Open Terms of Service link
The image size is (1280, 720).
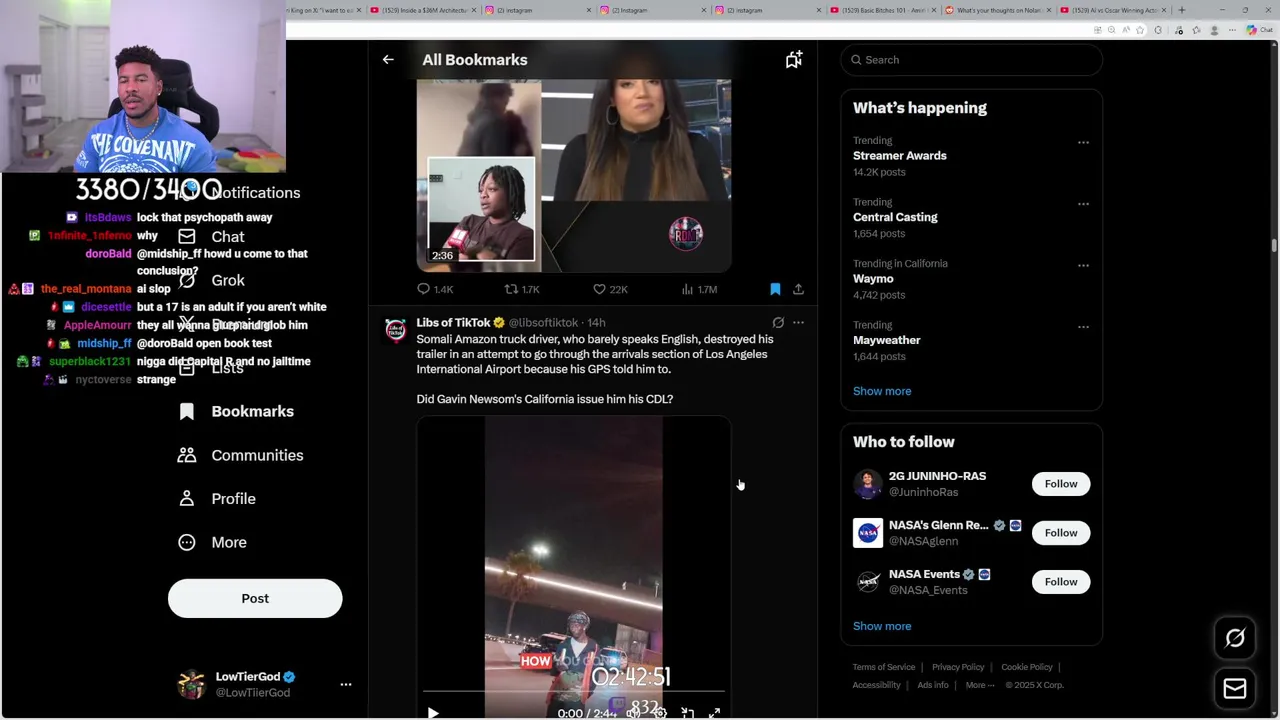[x=883, y=667]
